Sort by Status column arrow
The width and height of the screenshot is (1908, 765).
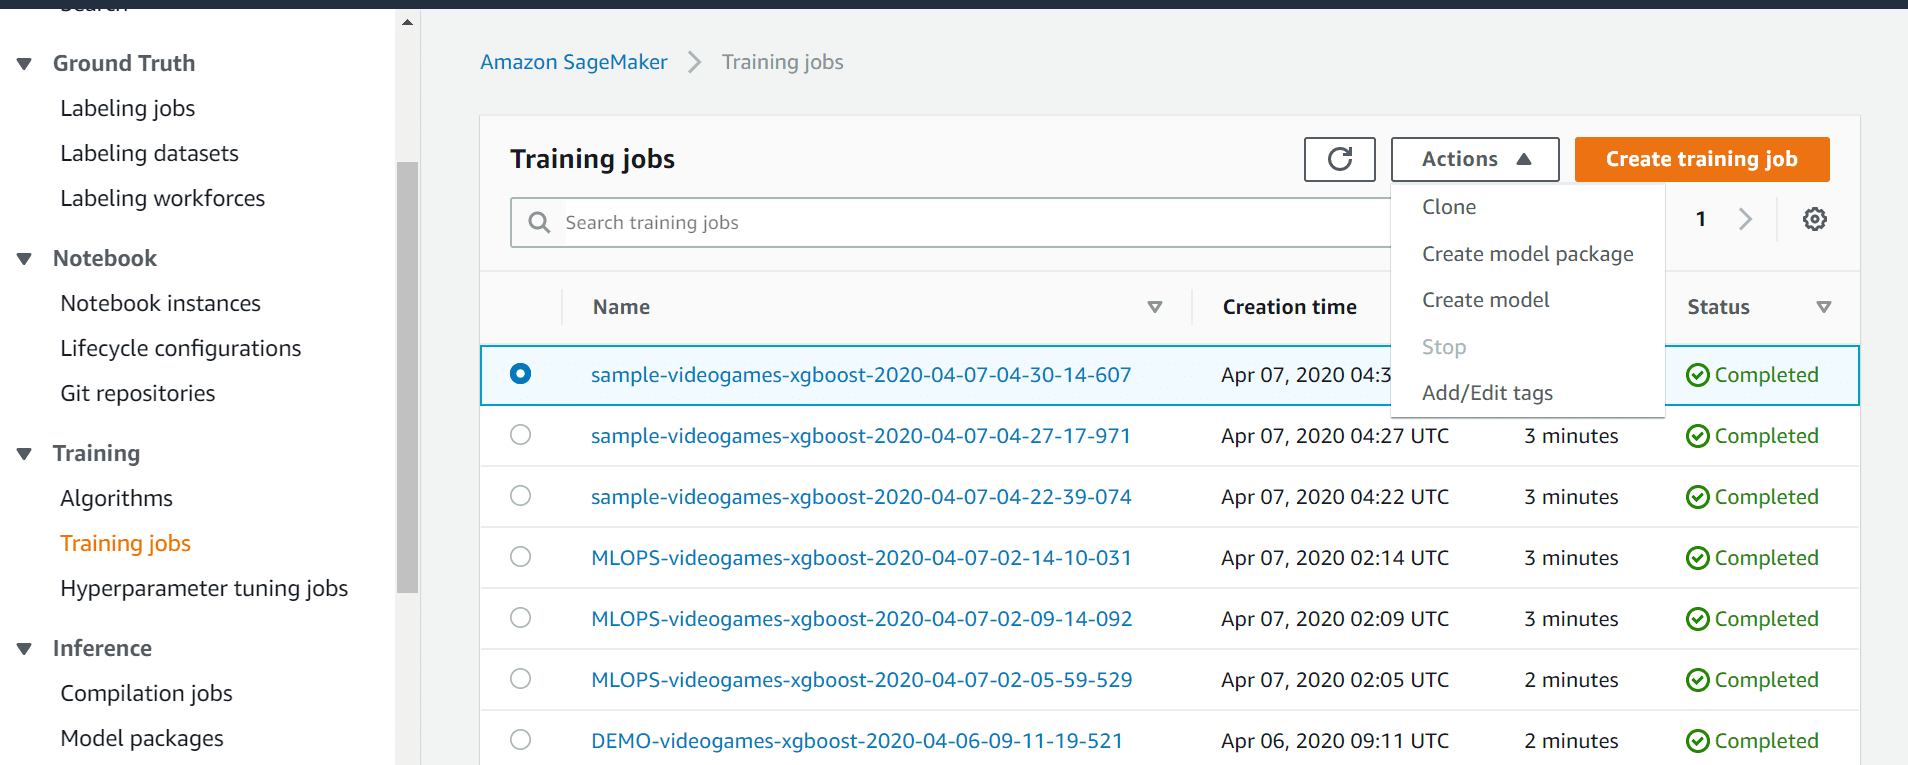(x=1824, y=307)
